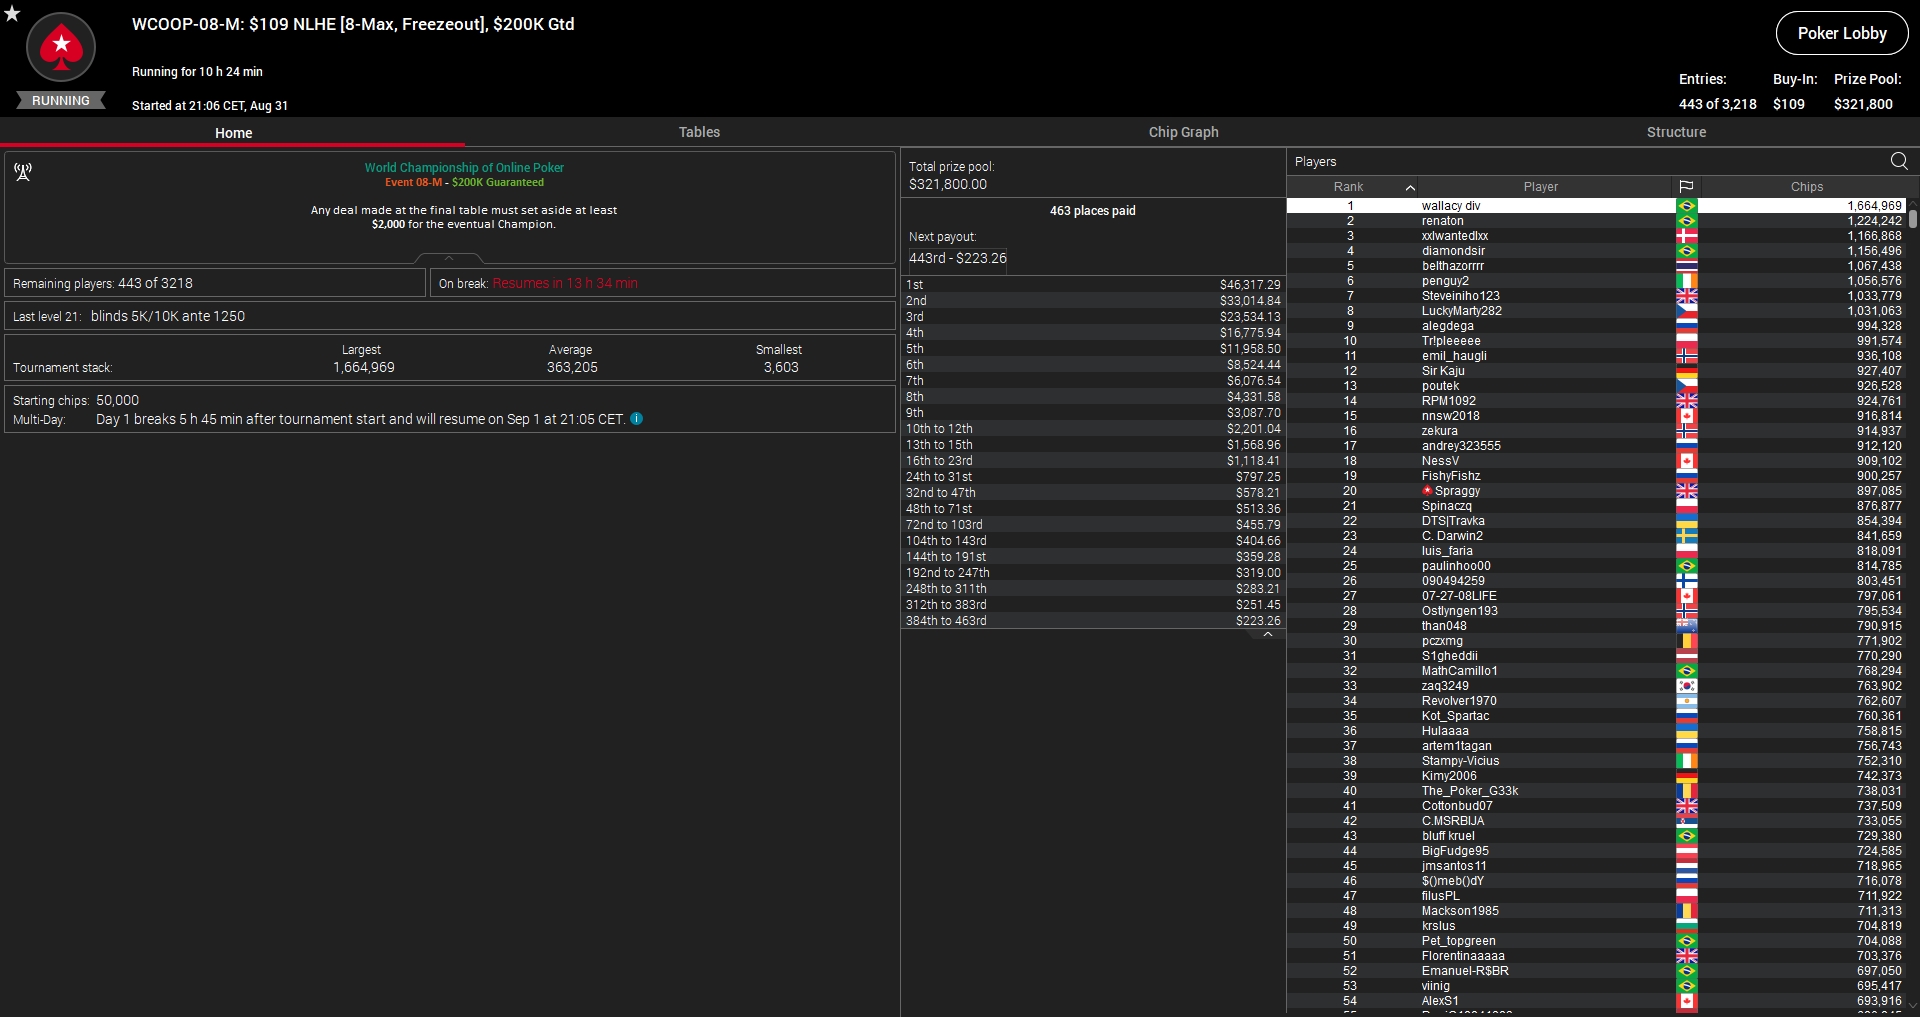Screen dimensions: 1920x1017
Task: Select player row LuckyMarty282
Action: pos(1596,311)
